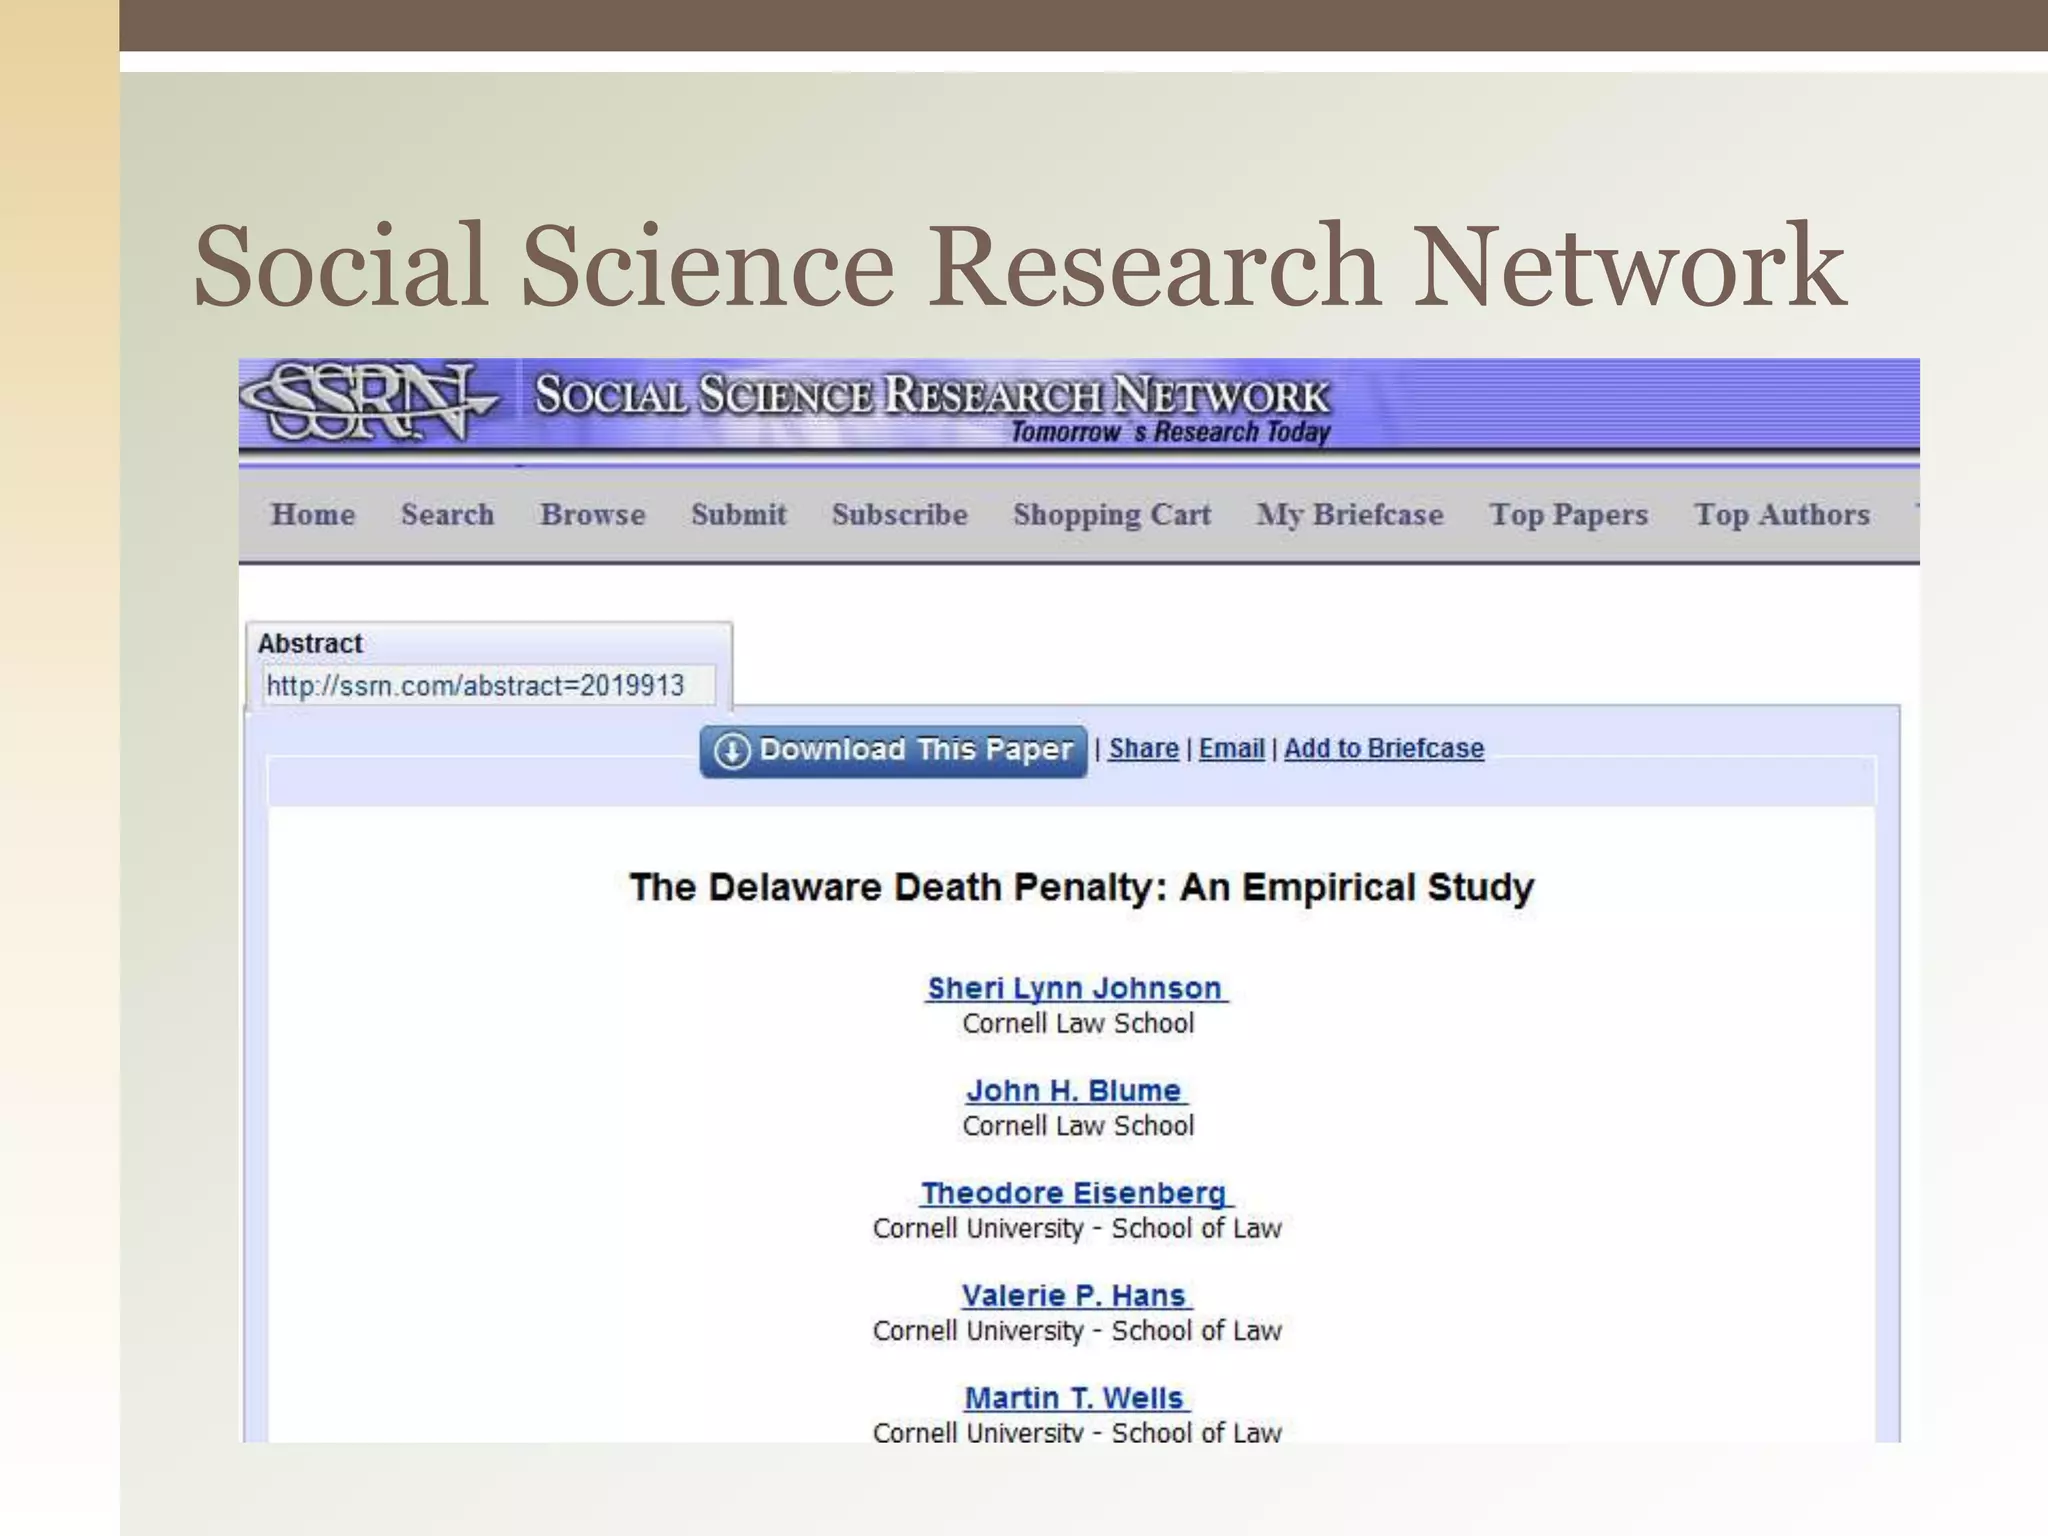Click Download This Paper button
The image size is (2048, 1536).
(x=893, y=751)
